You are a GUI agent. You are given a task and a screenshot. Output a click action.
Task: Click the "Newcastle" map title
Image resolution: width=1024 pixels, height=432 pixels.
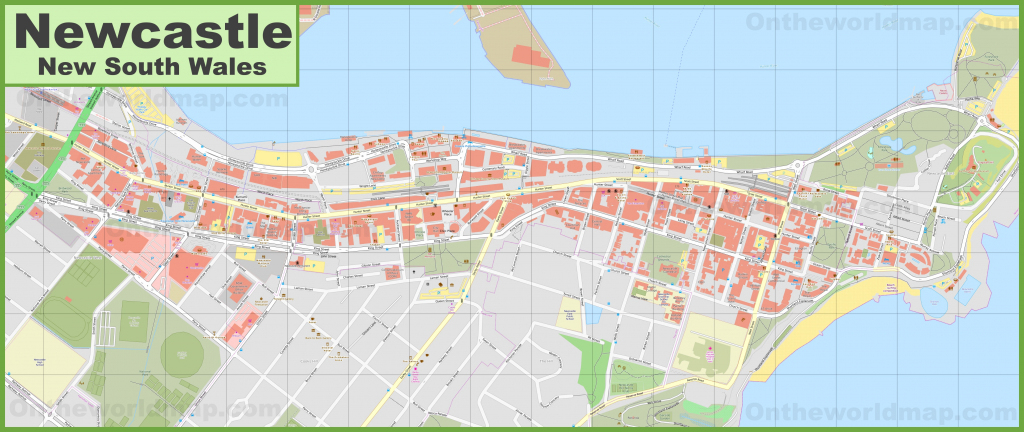tap(152, 30)
